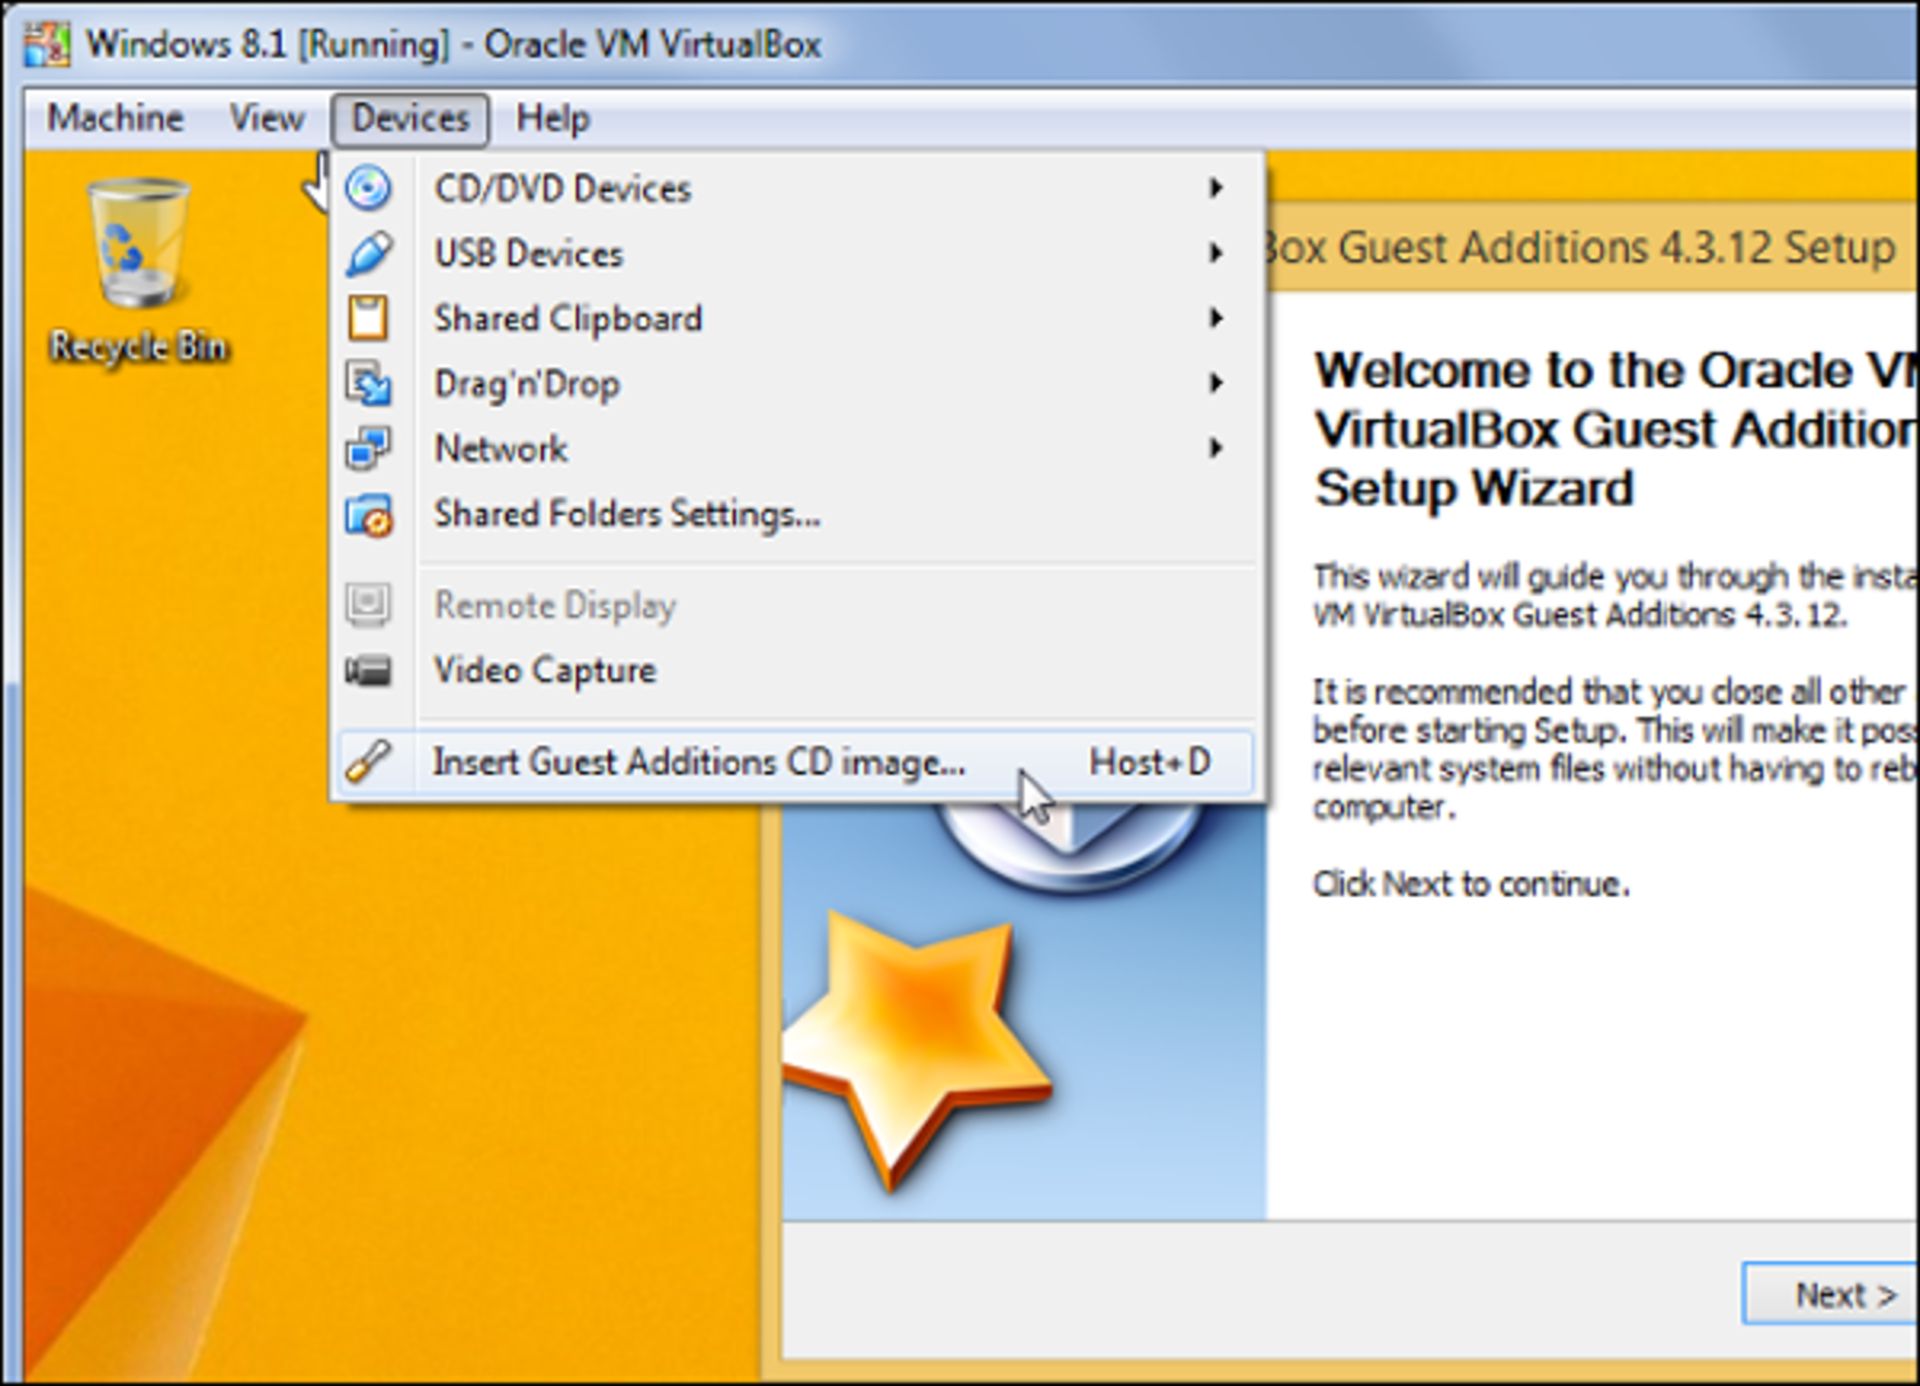The height and width of the screenshot is (1386, 1920).
Task: Click the Network monitors icon
Action: [368, 448]
